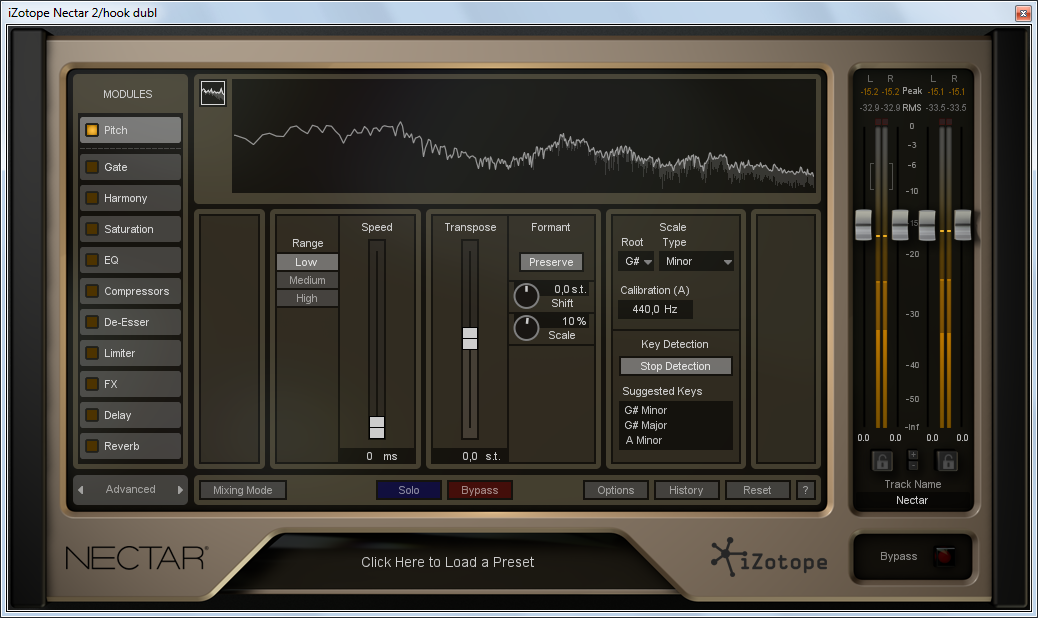
Task: Click the left arrow beside Advanced
Action: 81,490
